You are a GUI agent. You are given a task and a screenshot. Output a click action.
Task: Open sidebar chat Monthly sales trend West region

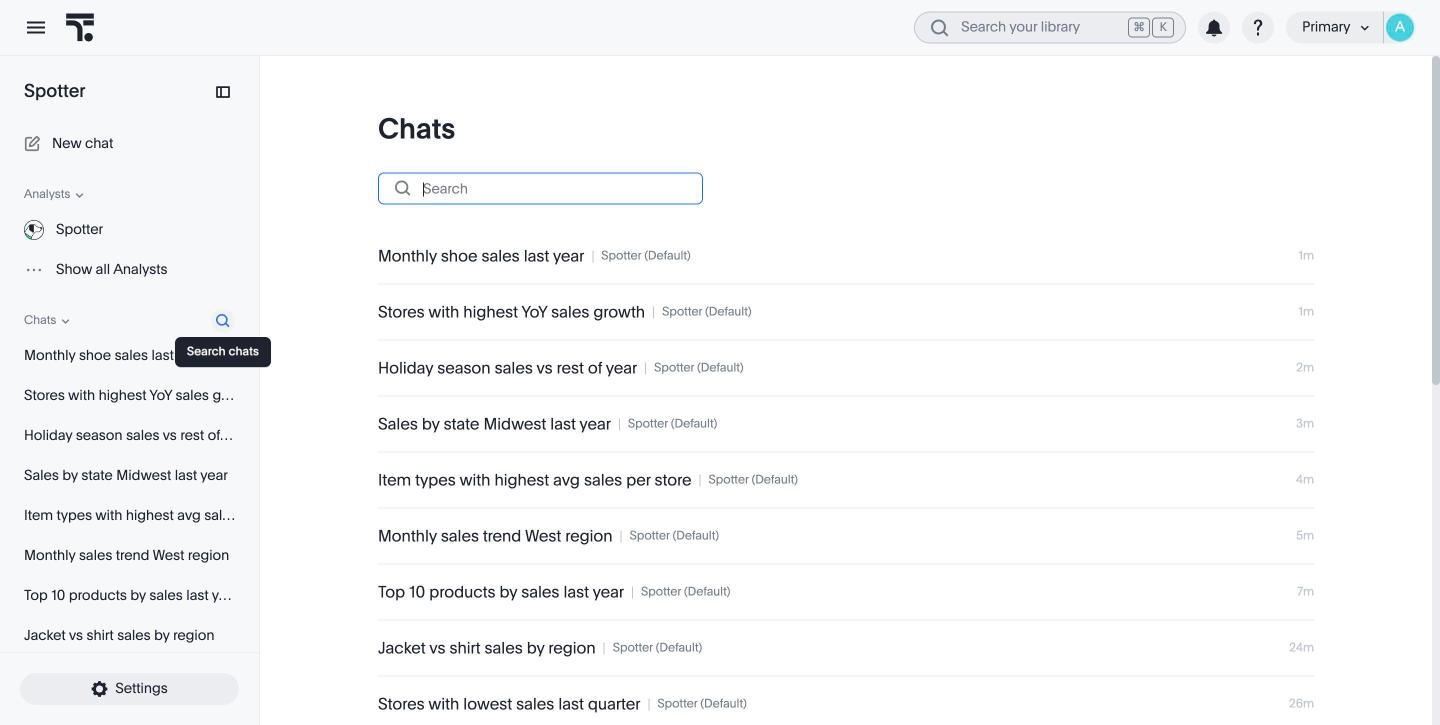click(x=126, y=556)
